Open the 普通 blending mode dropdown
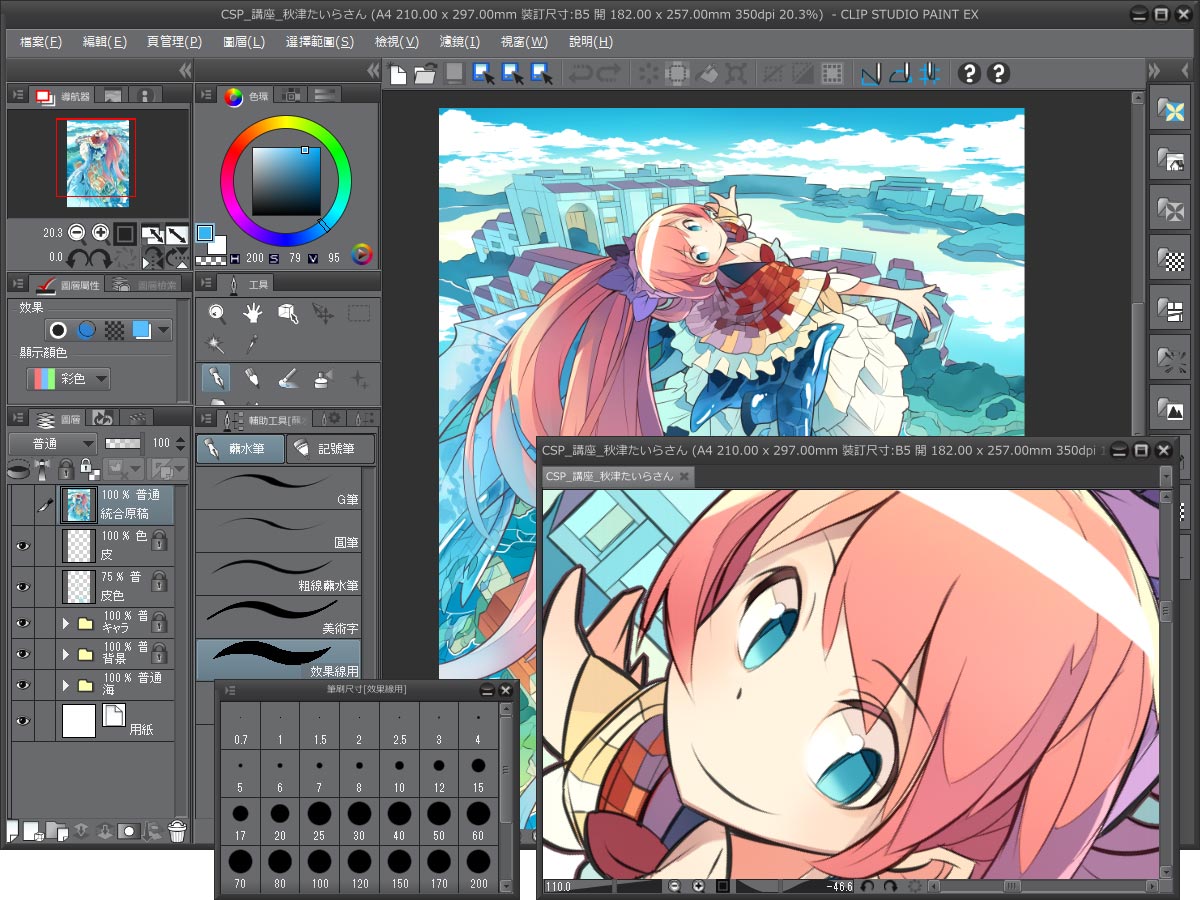Screen dimensions: 1200x900 53,444
